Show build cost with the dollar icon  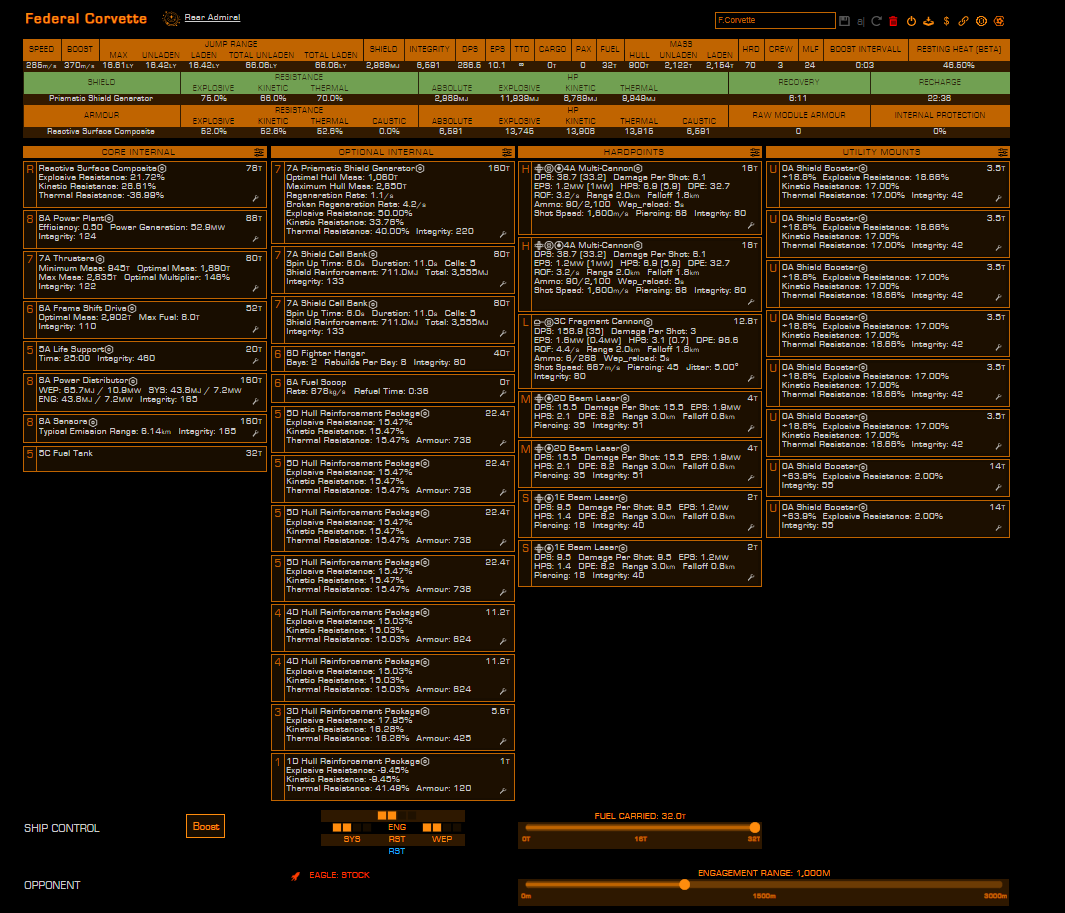(946, 21)
